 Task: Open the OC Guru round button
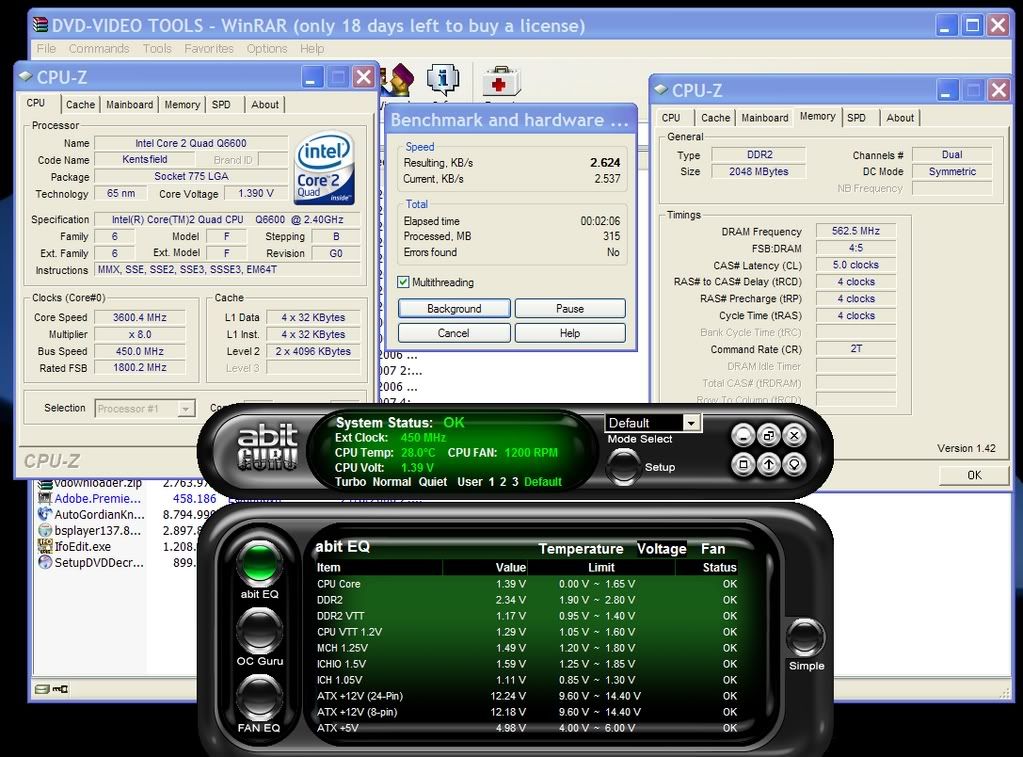259,629
